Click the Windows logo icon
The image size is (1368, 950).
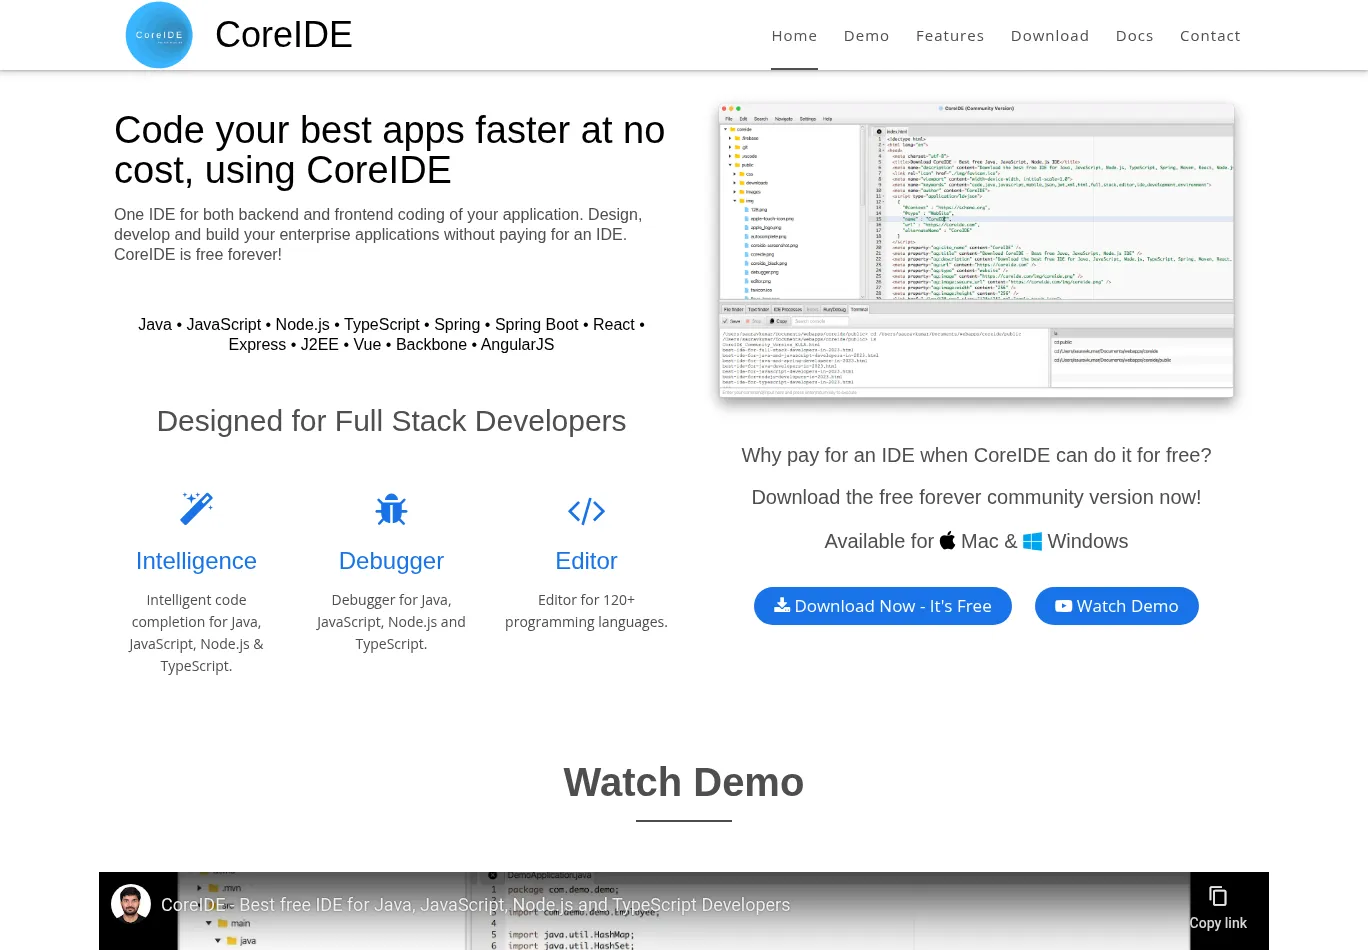[x=1032, y=541]
